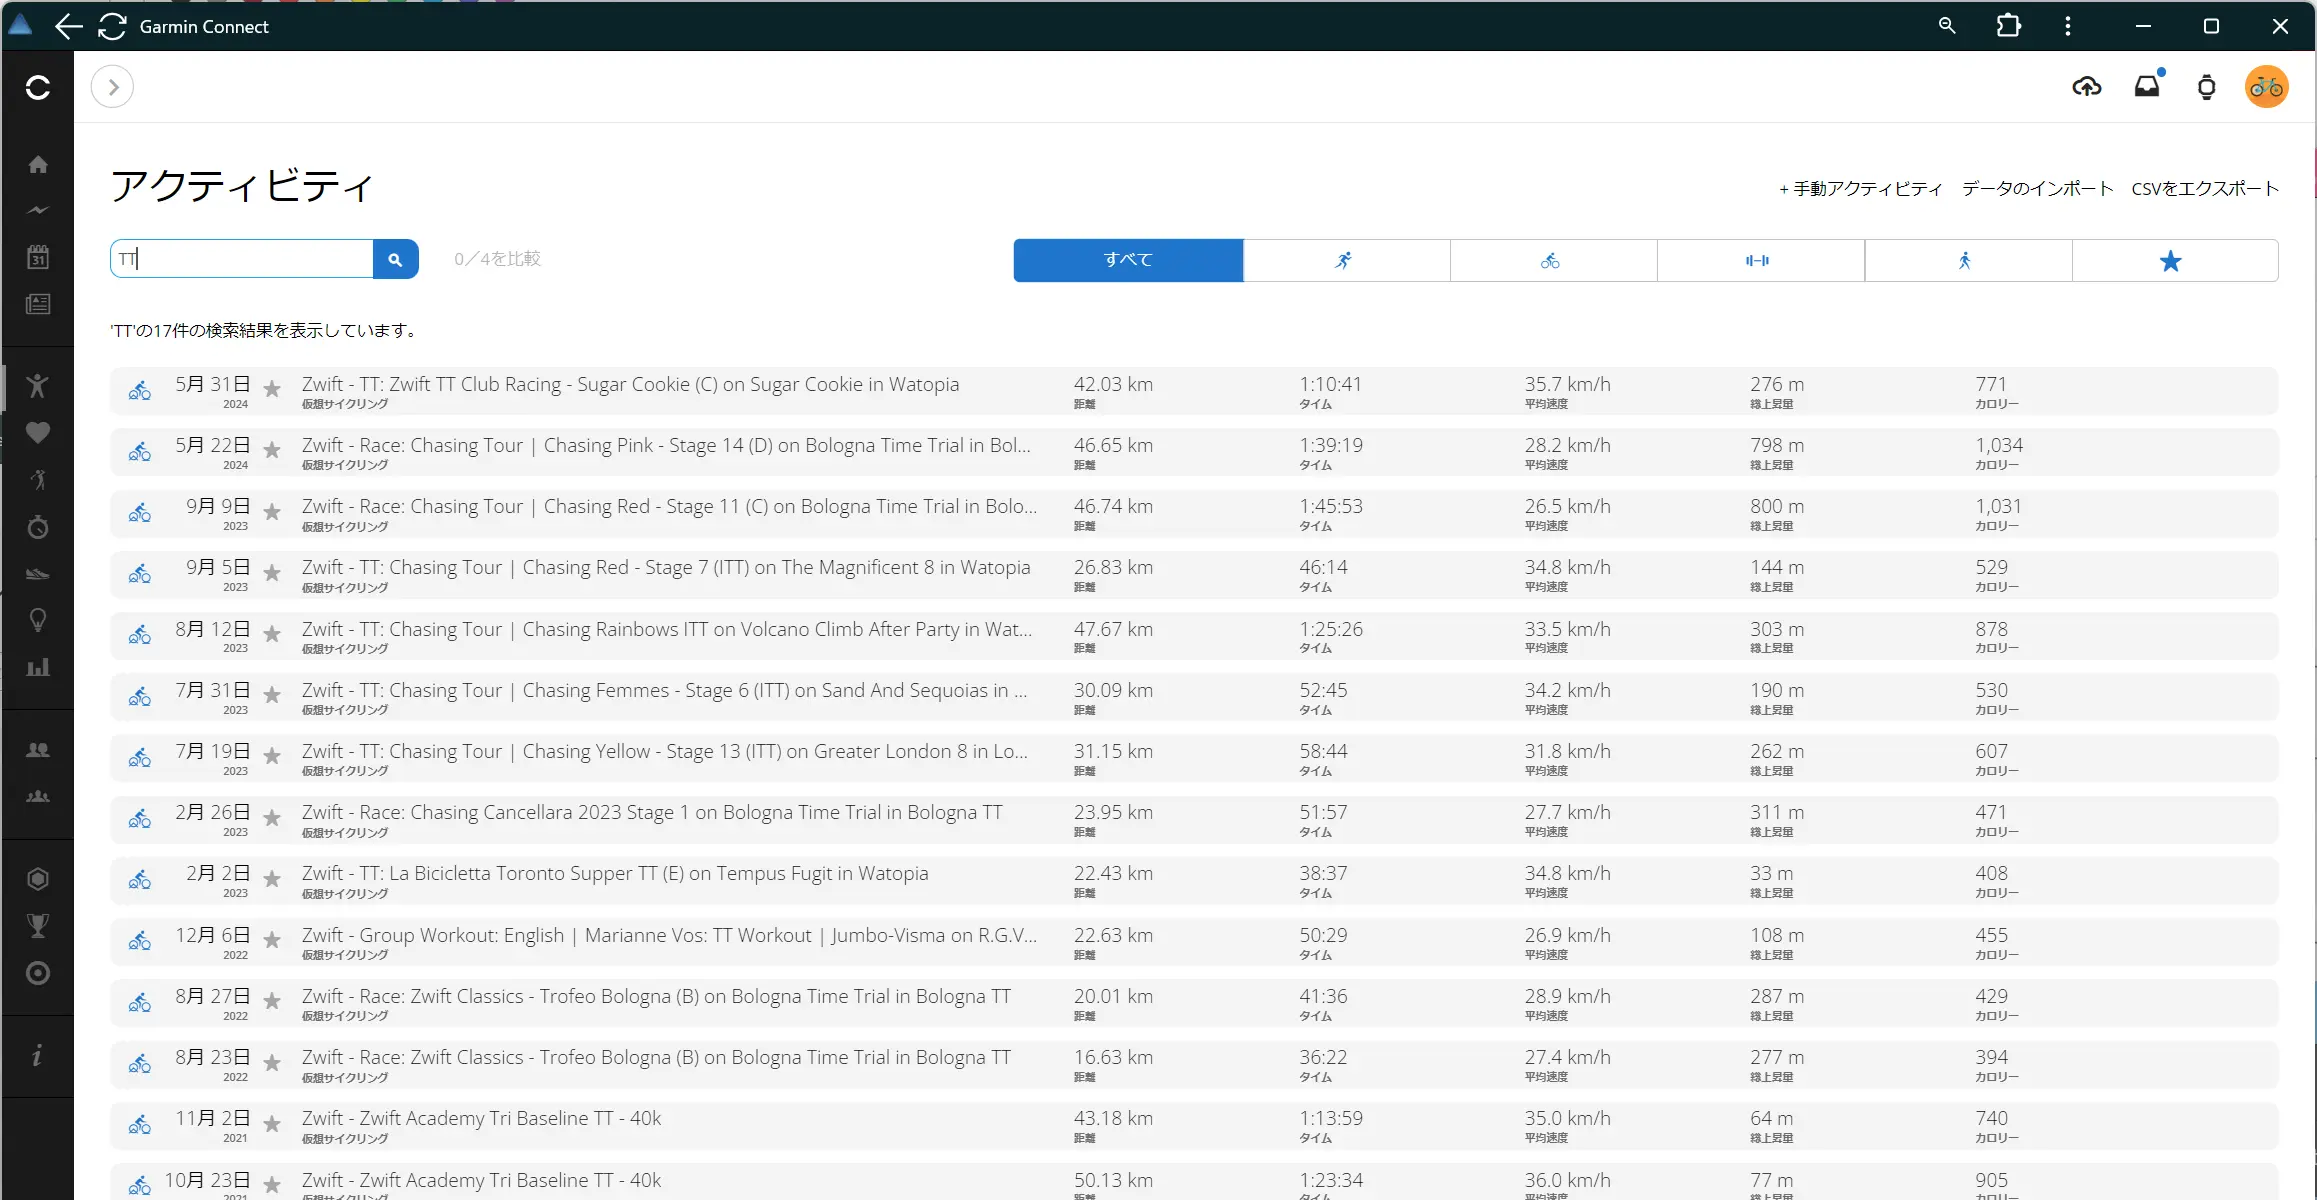The width and height of the screenshot is (2317, 1200).
Task: Favorite the 7月 19日 Chasing Yellow activity star
Action: pos(271,757)
